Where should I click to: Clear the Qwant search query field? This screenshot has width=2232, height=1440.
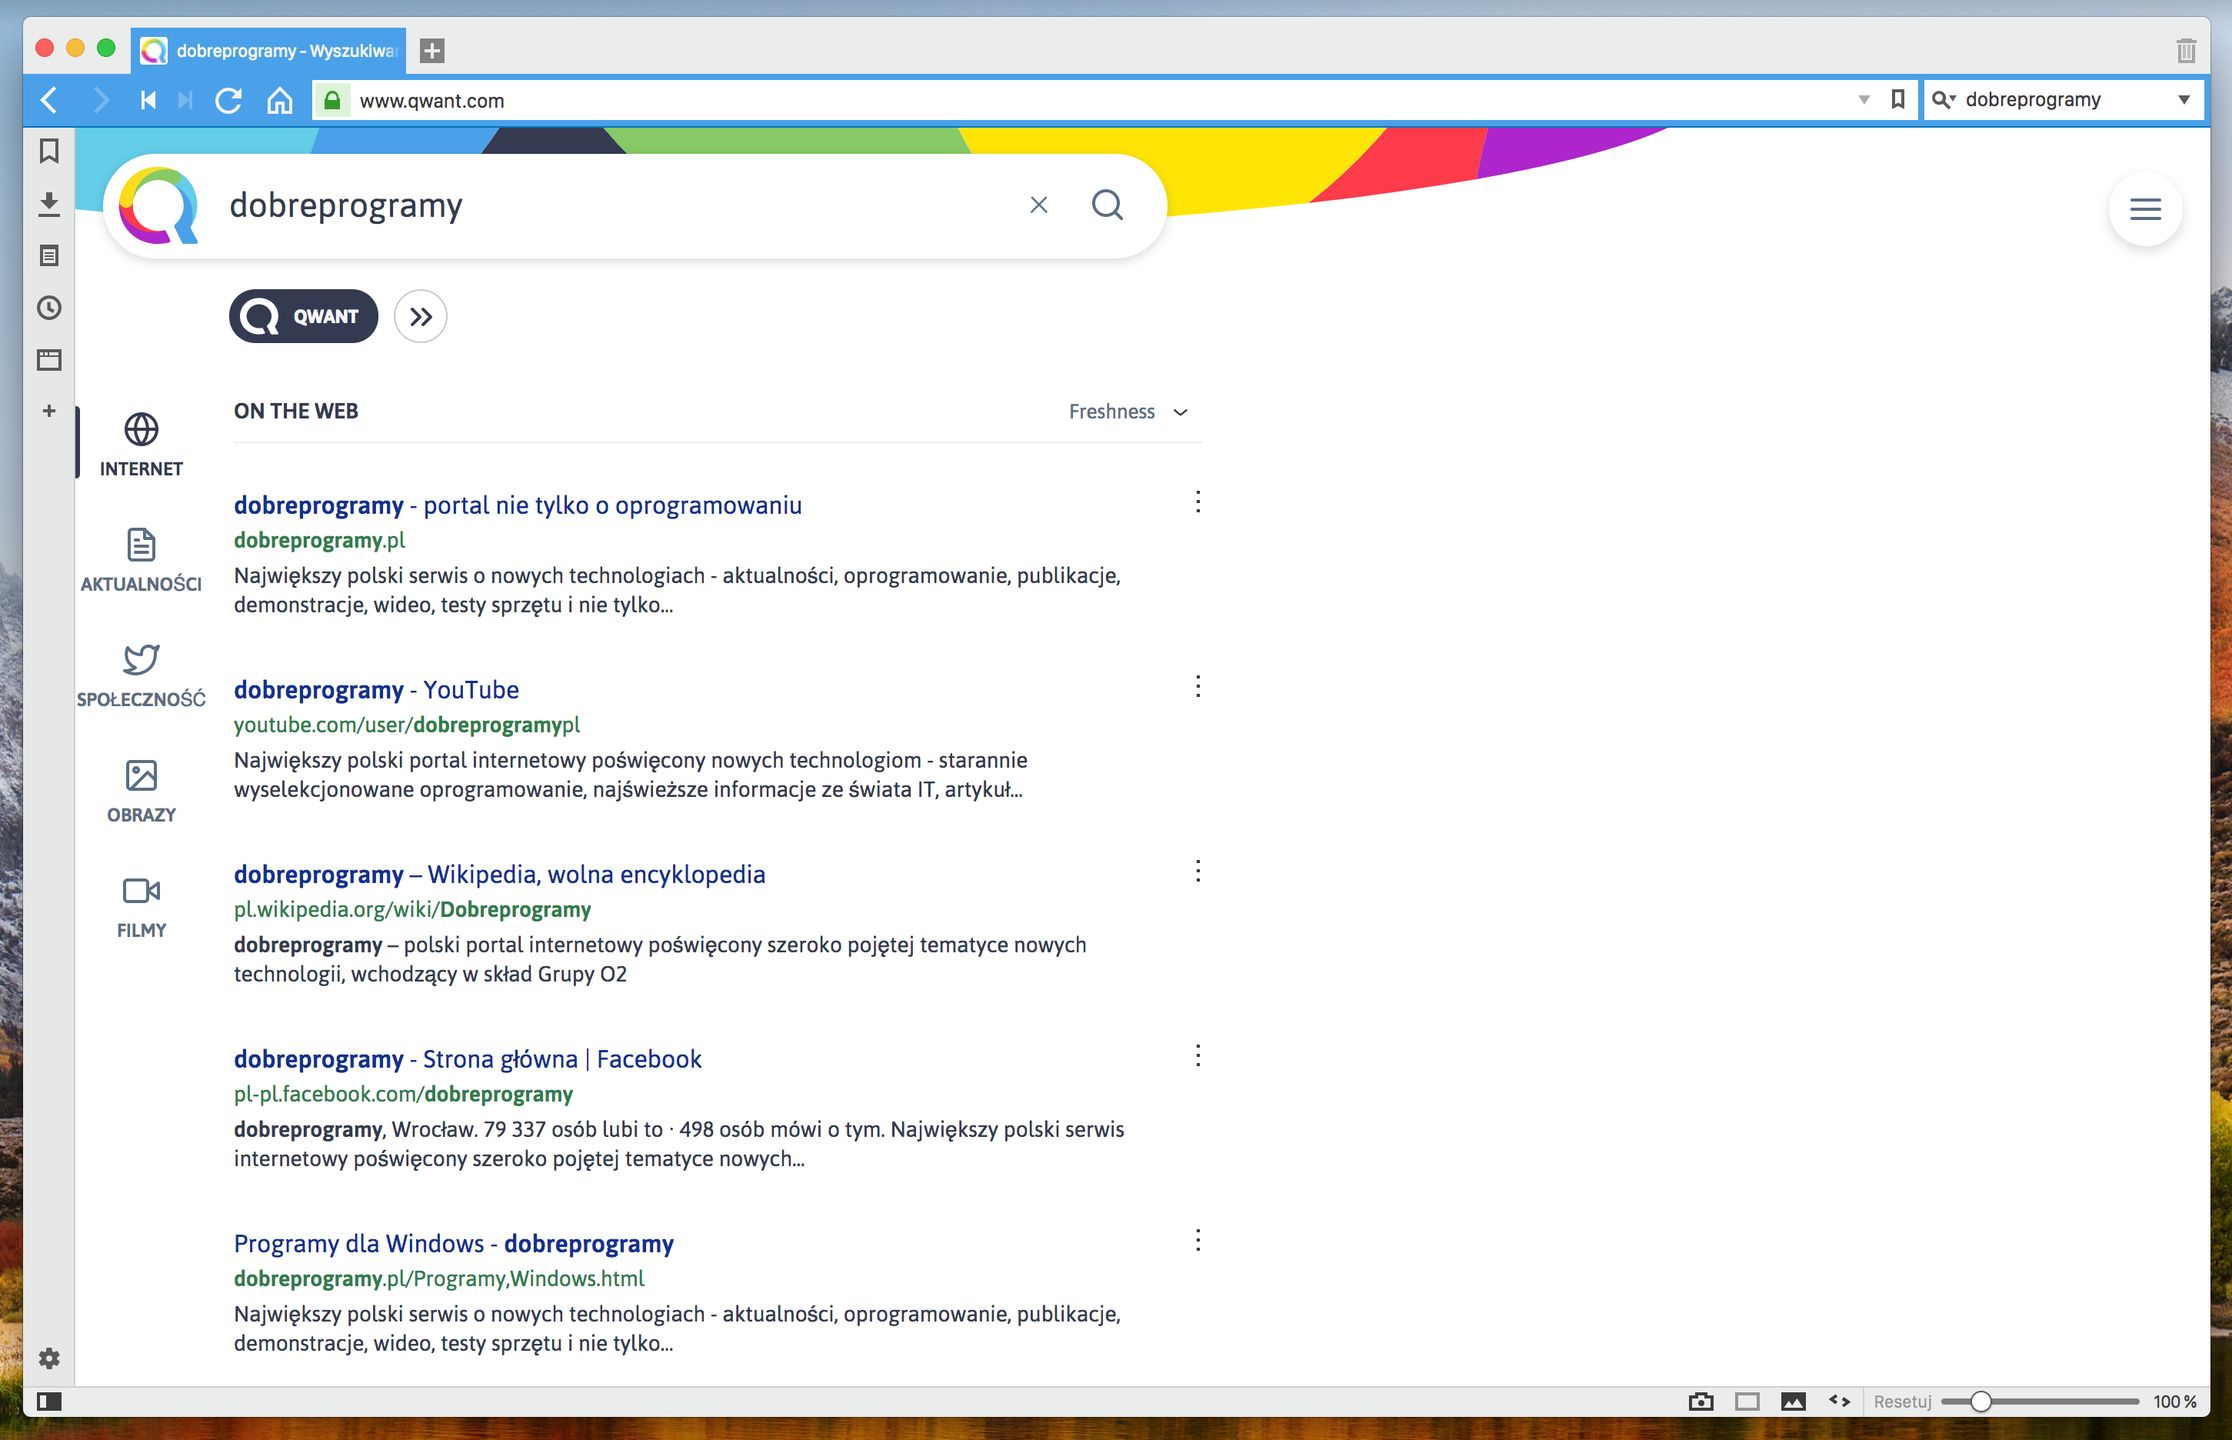click(x=1039, y=205)
